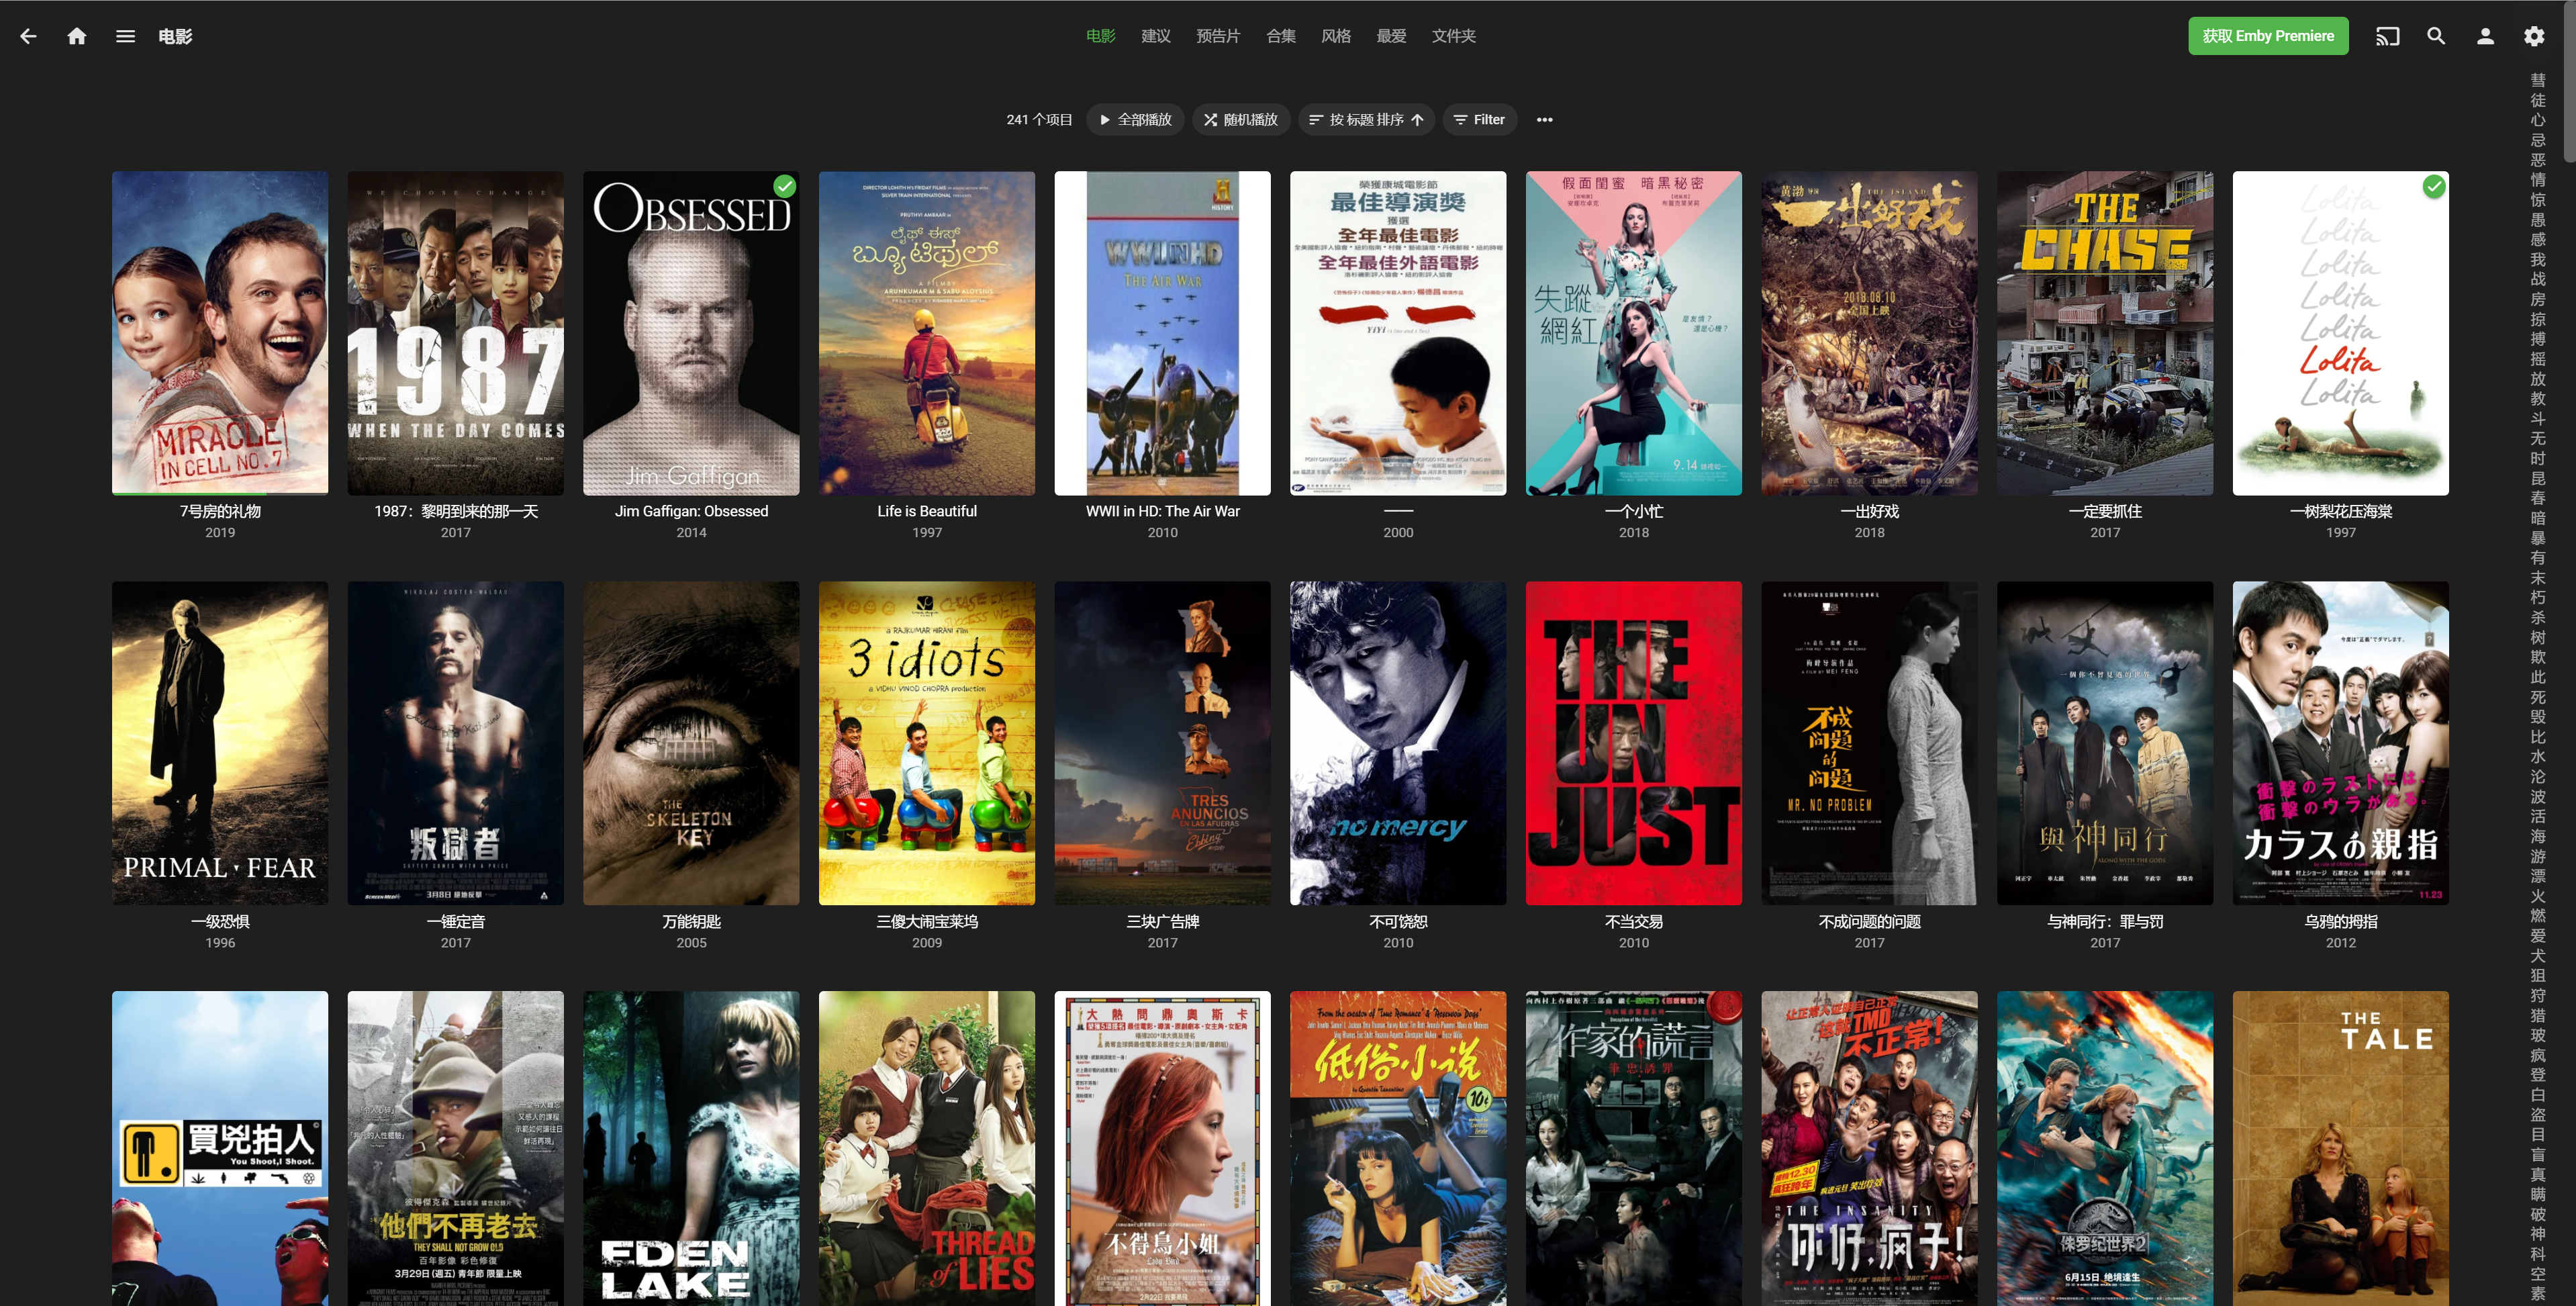Open the settings gear icon
This screenshot has width=2576, height=1306.
click(2534, 36)
